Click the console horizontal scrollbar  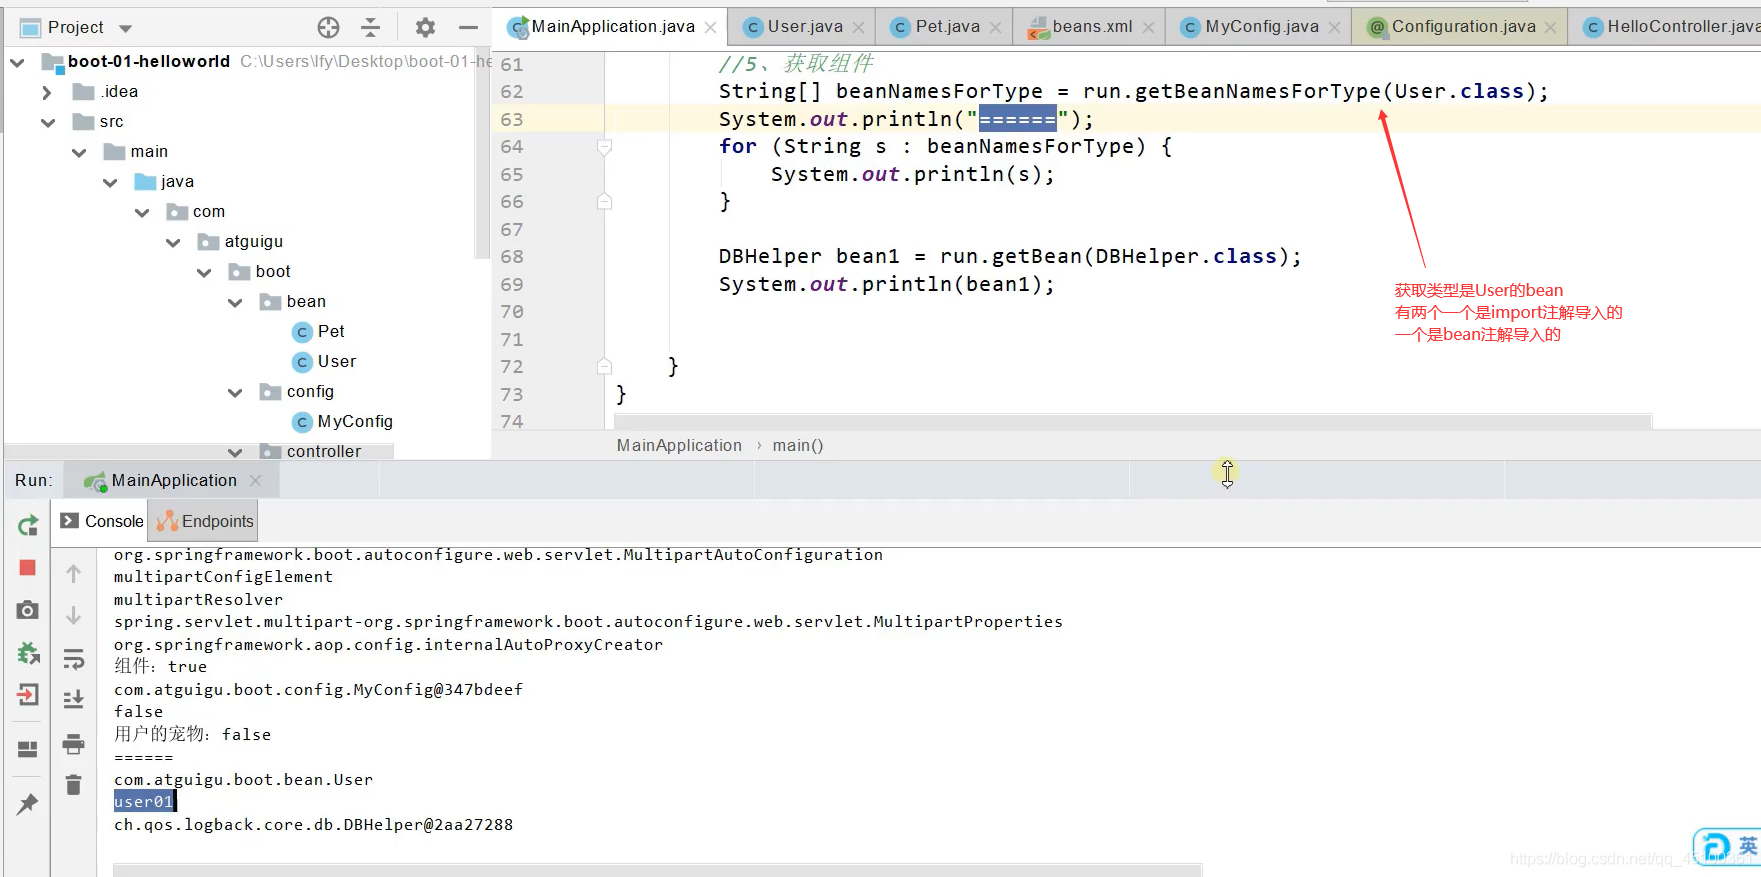tap(657, 870)
